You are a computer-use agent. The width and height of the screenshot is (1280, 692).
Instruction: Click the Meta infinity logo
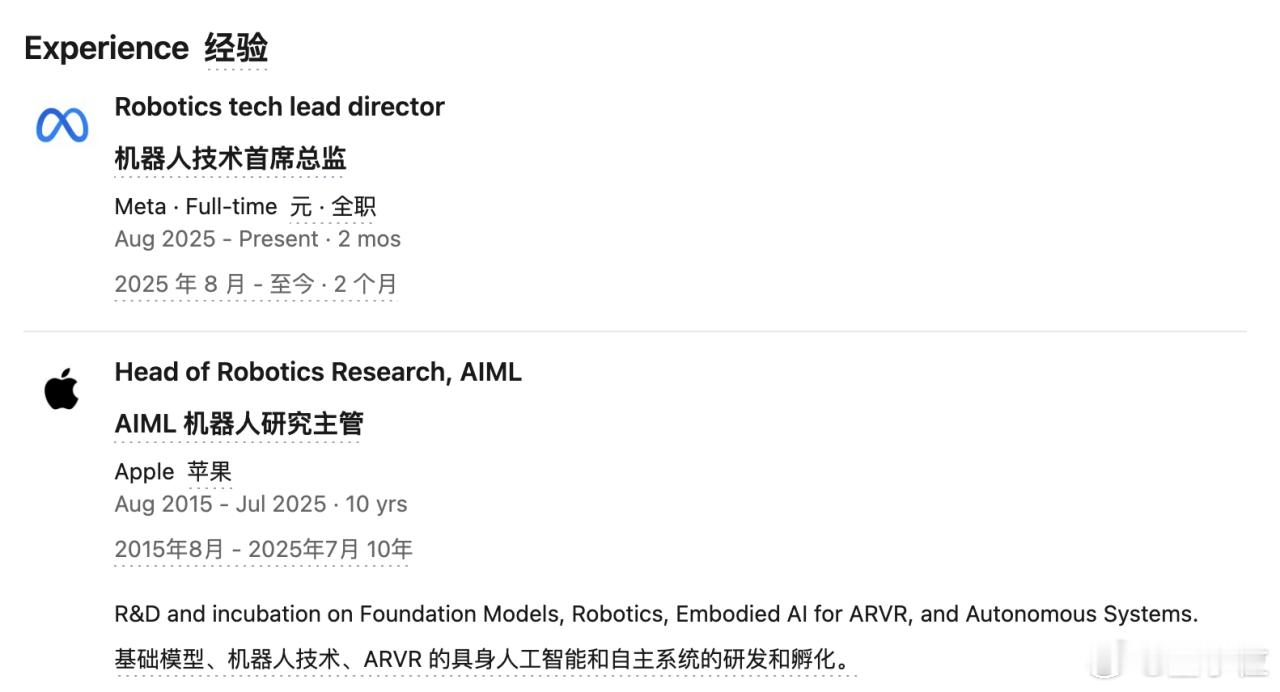(x=62, y=125)
